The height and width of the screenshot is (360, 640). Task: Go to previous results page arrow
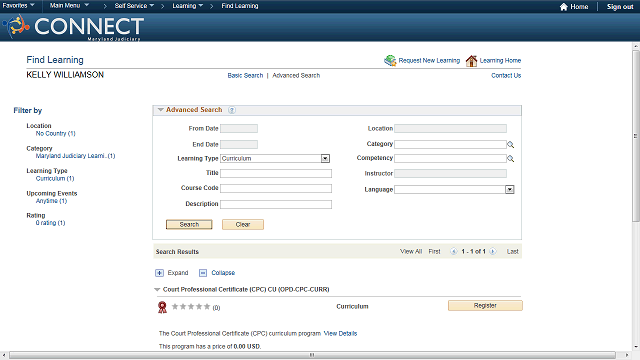pos(453,251)
